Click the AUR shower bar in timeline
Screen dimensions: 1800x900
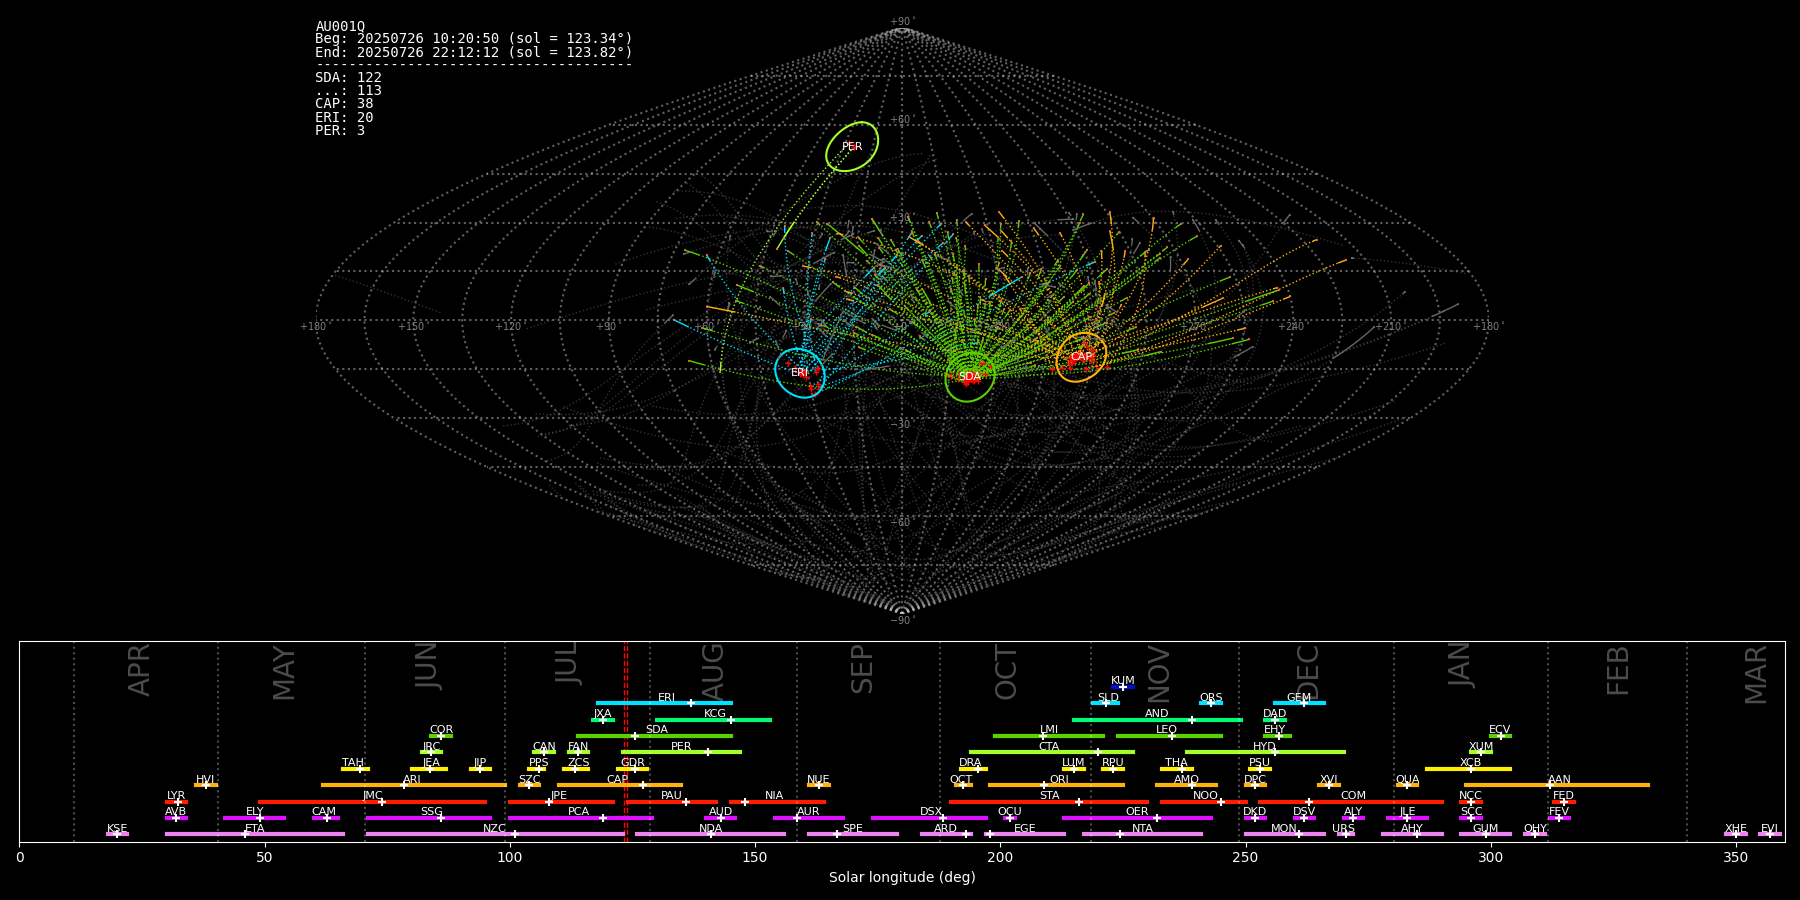(808, 818)
